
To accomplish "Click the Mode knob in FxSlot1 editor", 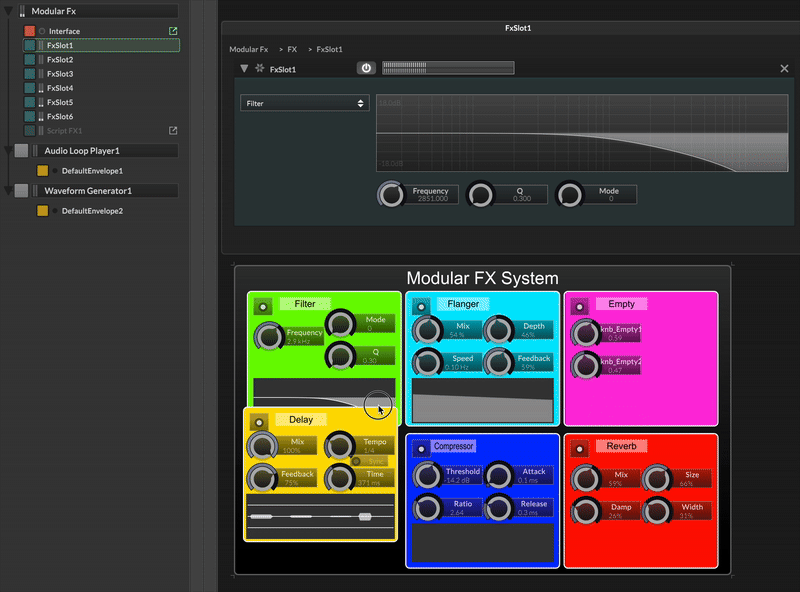I will point(569,194).
